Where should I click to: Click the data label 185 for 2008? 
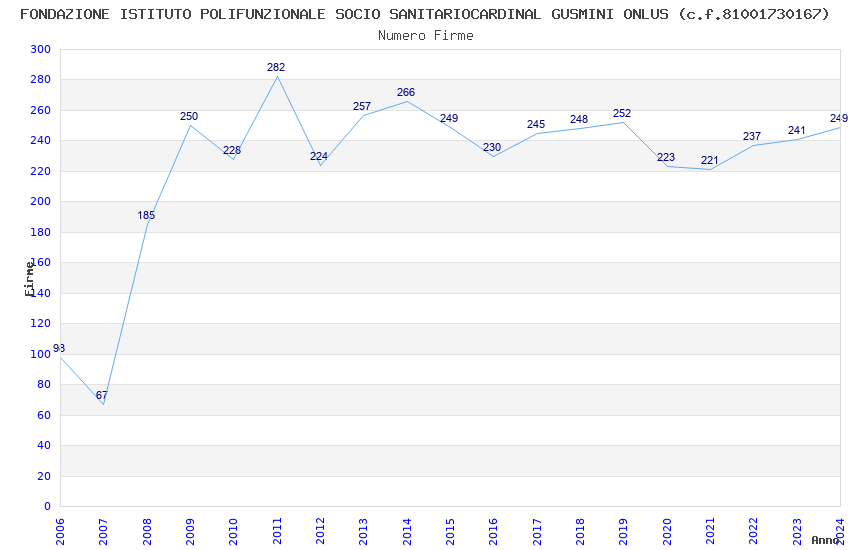[146, 216]
